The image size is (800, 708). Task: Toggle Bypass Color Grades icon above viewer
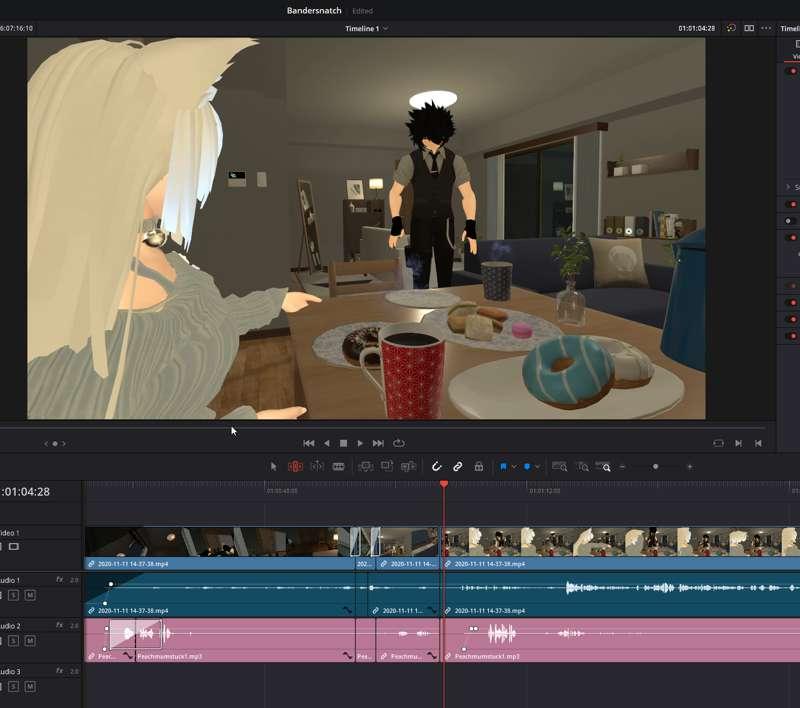731,28
